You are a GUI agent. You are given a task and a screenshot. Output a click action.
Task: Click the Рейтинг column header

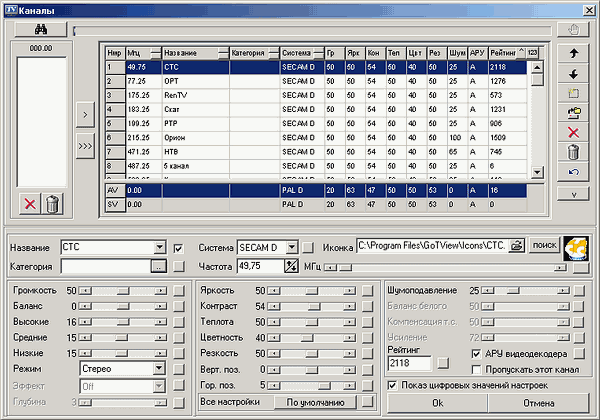(x=503, y=52)
